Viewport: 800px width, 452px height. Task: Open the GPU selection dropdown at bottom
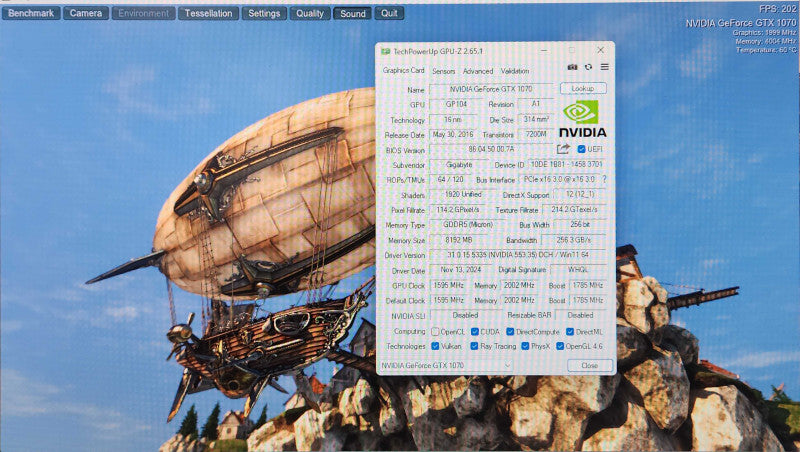(x=445, y=365)
